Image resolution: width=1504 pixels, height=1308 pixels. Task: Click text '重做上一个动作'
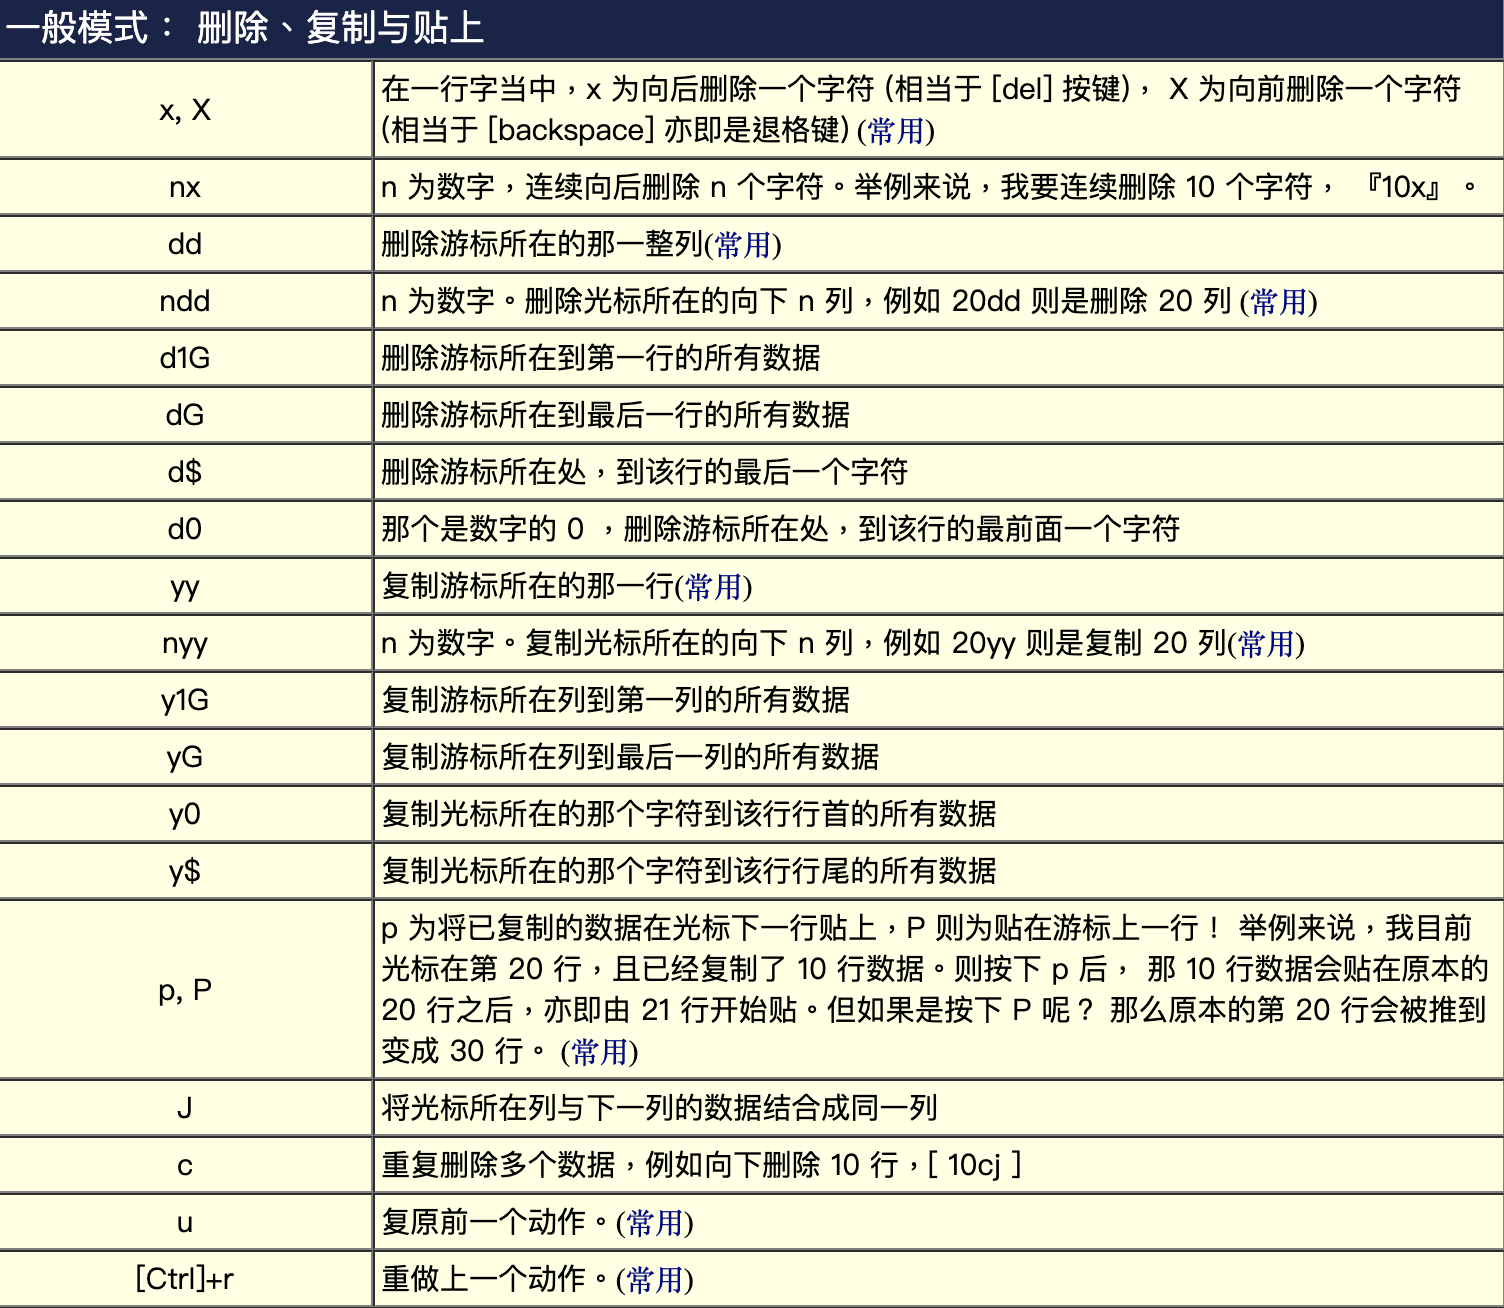click(x=484, y=1279)
